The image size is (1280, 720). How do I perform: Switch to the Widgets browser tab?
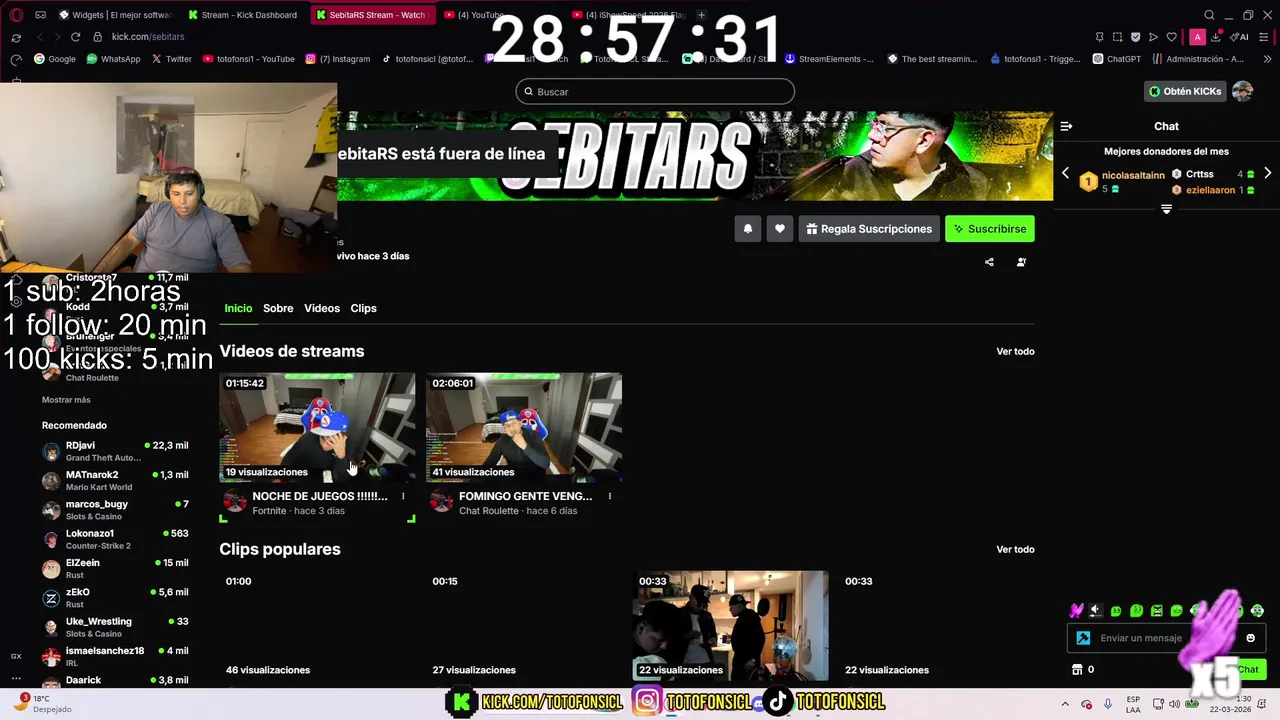point(115,15)
